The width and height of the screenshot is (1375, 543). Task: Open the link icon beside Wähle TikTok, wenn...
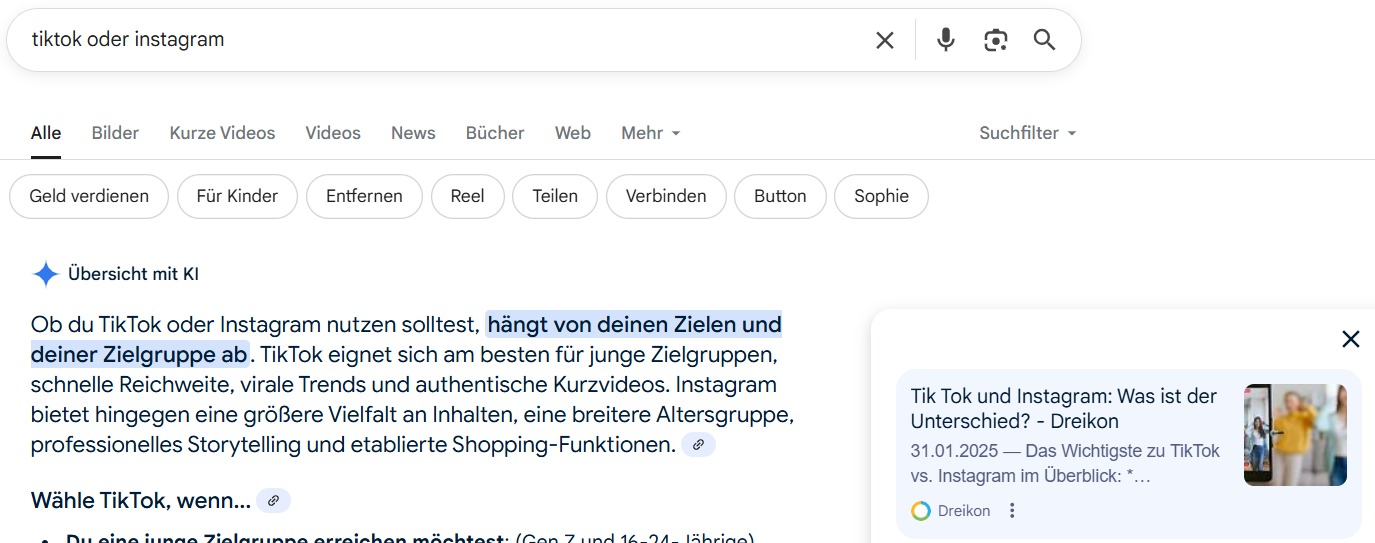(273, 500)
